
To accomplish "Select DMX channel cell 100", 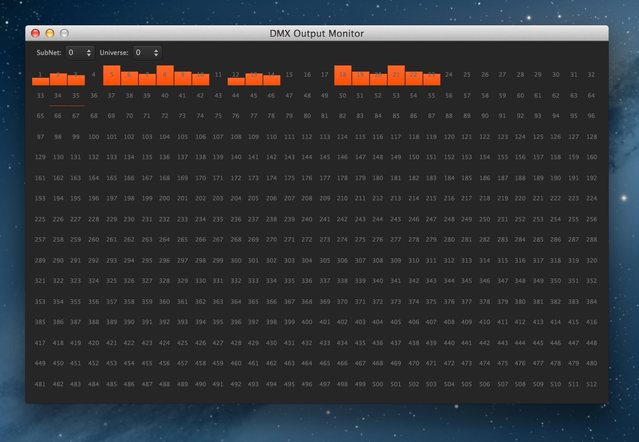I will [x=94, y=137].
